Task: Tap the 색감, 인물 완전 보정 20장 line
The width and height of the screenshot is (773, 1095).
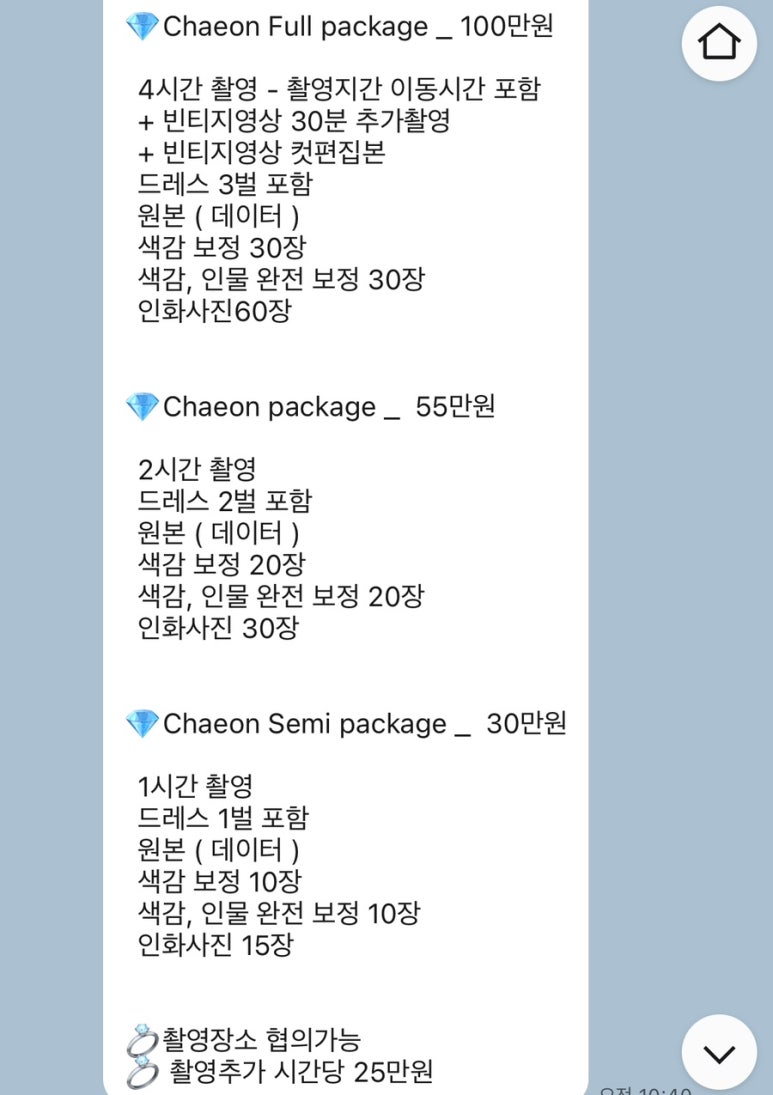Action: click(281, 596)
